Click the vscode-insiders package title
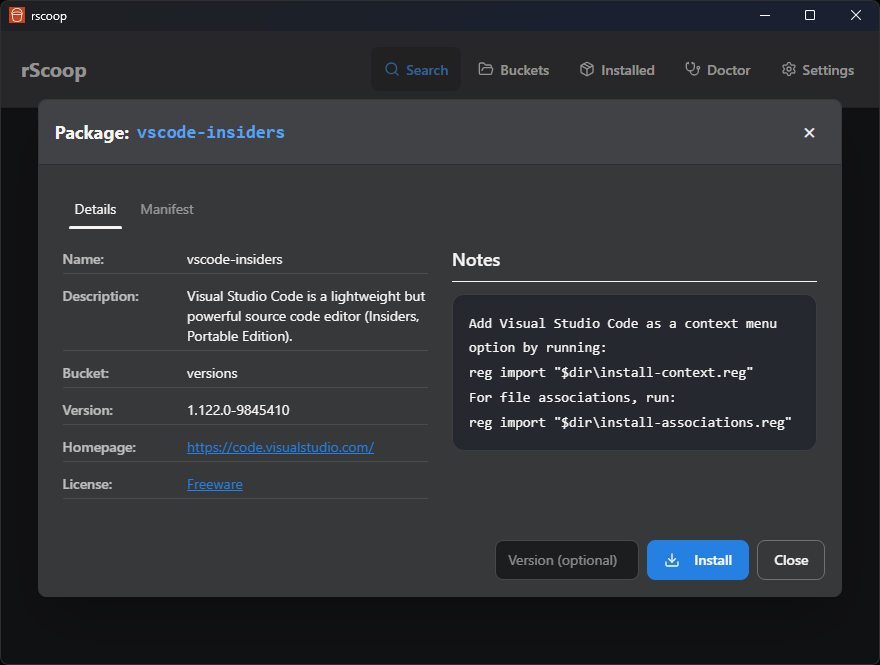Image resolution: width=880 pixels, height=665 pixels. pyautogui.click(x=210, y=132)
